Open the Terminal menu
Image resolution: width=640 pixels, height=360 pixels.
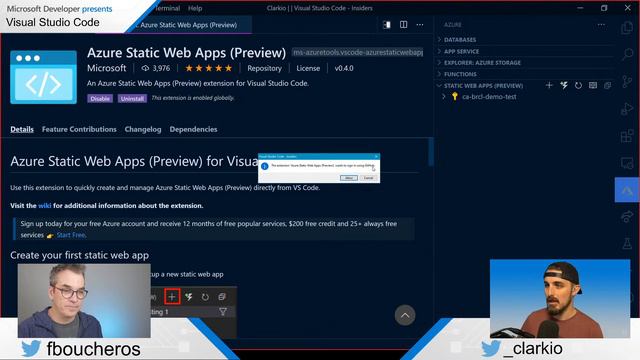[x=167, y=8]
